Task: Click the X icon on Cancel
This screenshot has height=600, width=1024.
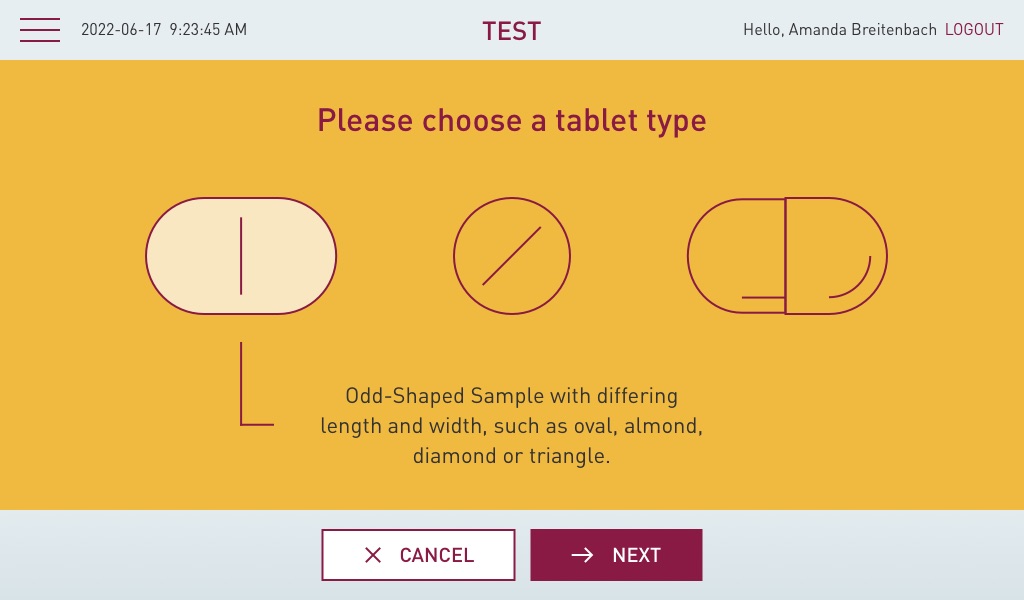Action: coord(373,555)
